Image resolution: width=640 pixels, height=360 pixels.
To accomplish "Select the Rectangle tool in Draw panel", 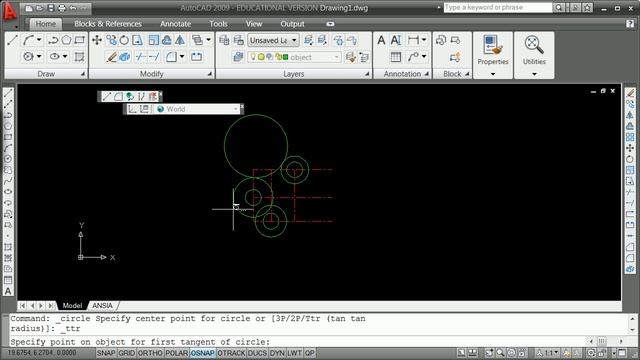I will pyautogui.click(x=80, y=40).
